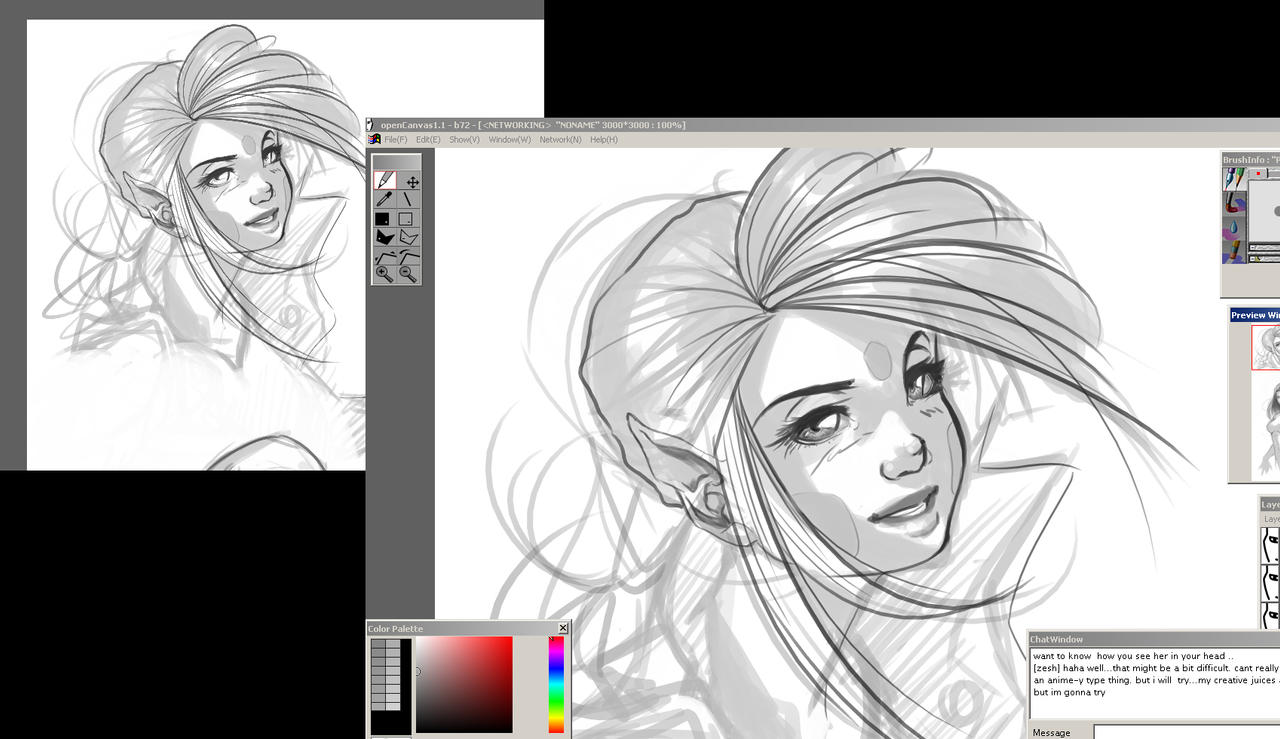Image resolution: width=1280 pixels, height=739 pixels.
Task: Select the eraser brush in BrushInfo
Action: (x=1234, y=251)
